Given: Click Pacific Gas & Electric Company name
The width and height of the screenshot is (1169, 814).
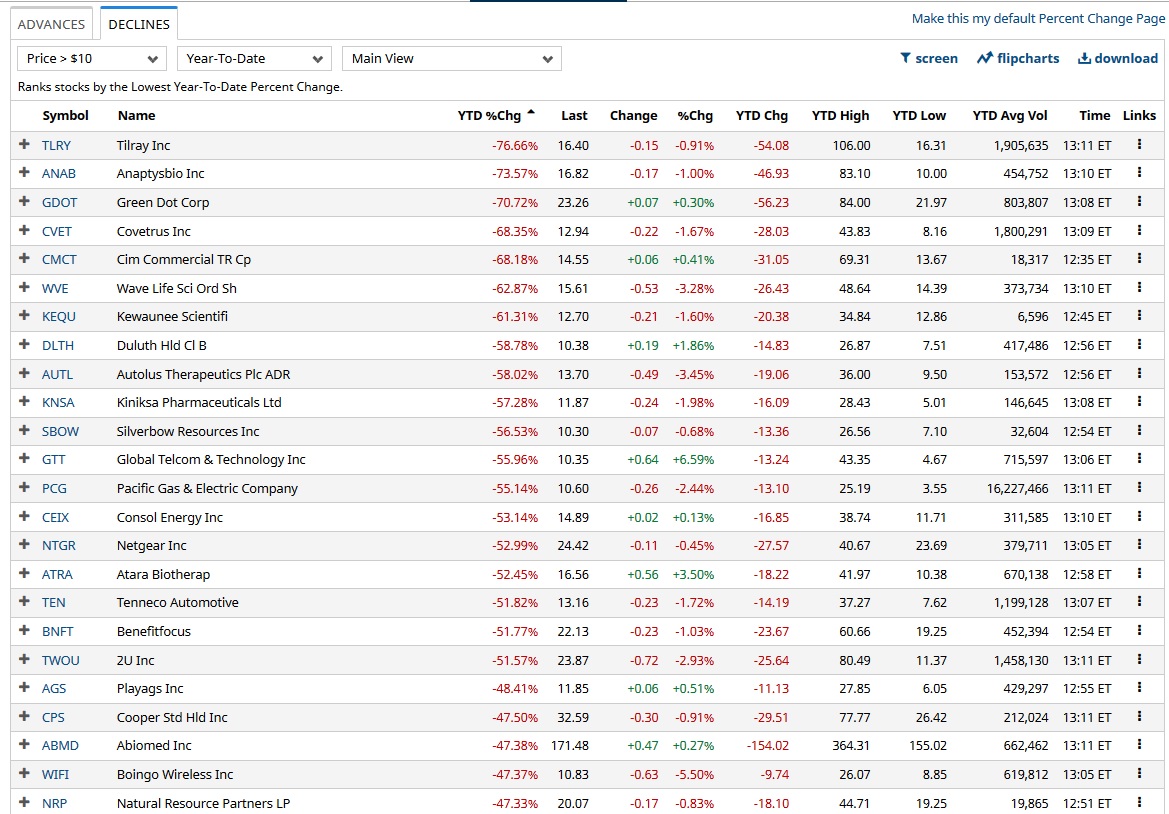Looking at the screenshot, I should 207,488.
